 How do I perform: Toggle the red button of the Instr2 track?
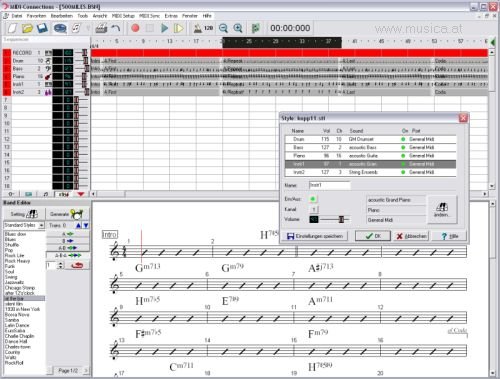tap(7, 92)
